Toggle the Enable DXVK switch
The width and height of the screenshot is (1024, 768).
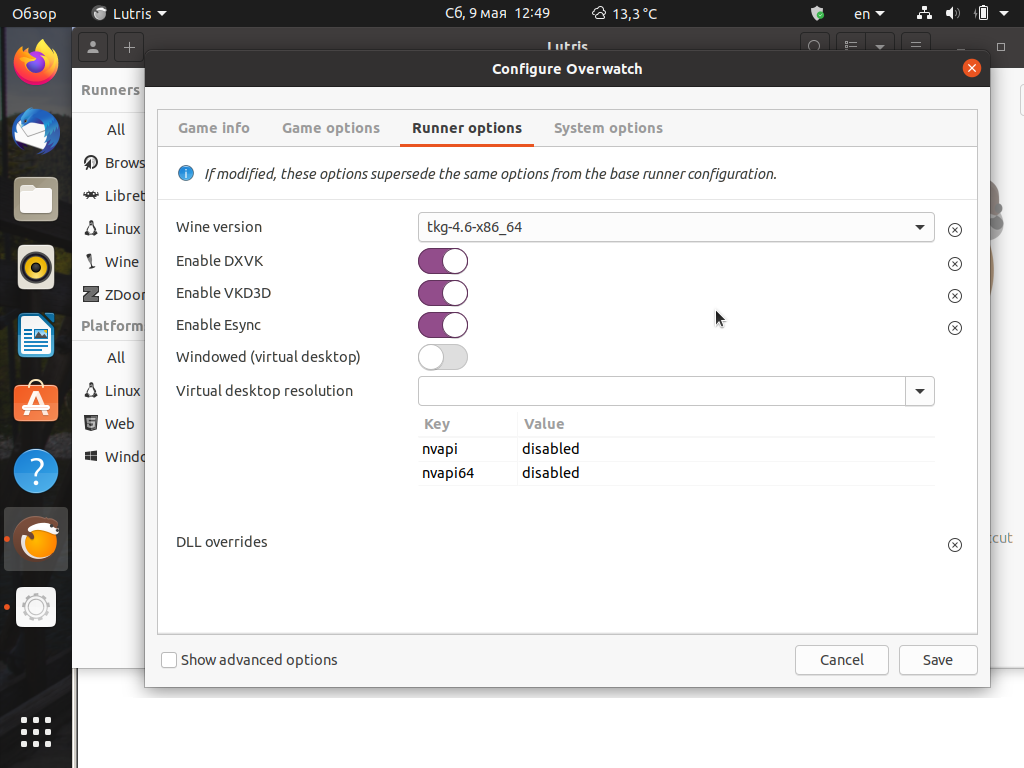tap(443, 261)
